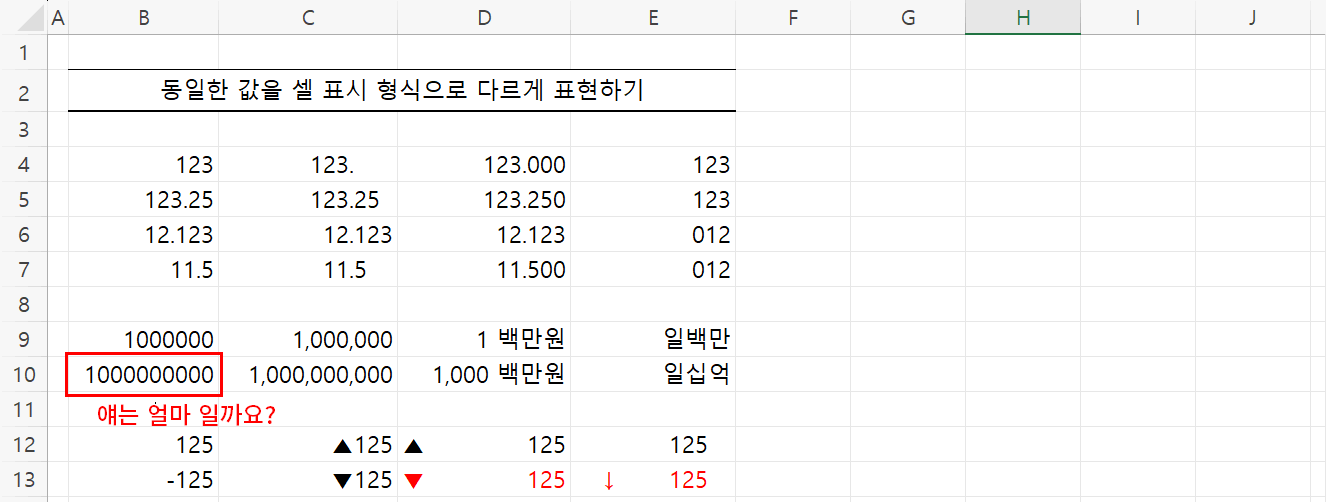Select cell B5 showing 123.25
Viewport: 1326px width, 502px height.
(x=144, y=200)
